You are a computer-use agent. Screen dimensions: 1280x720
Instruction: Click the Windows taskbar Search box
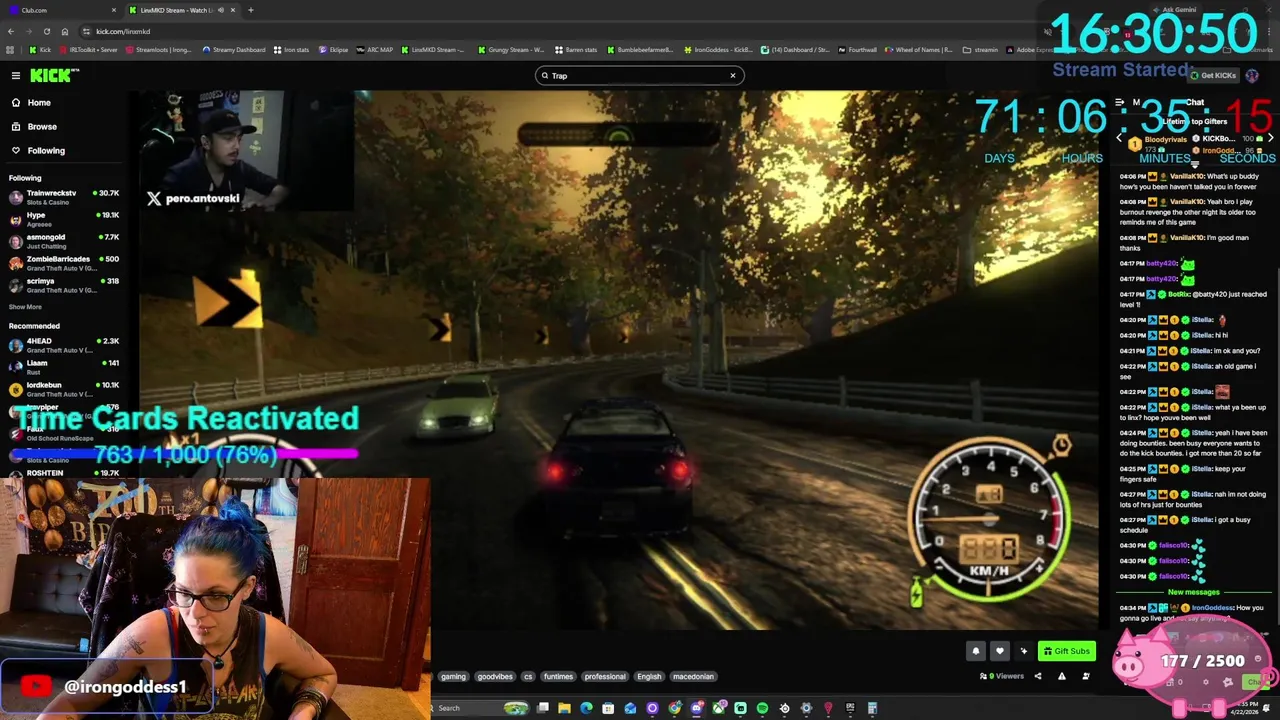480,708
